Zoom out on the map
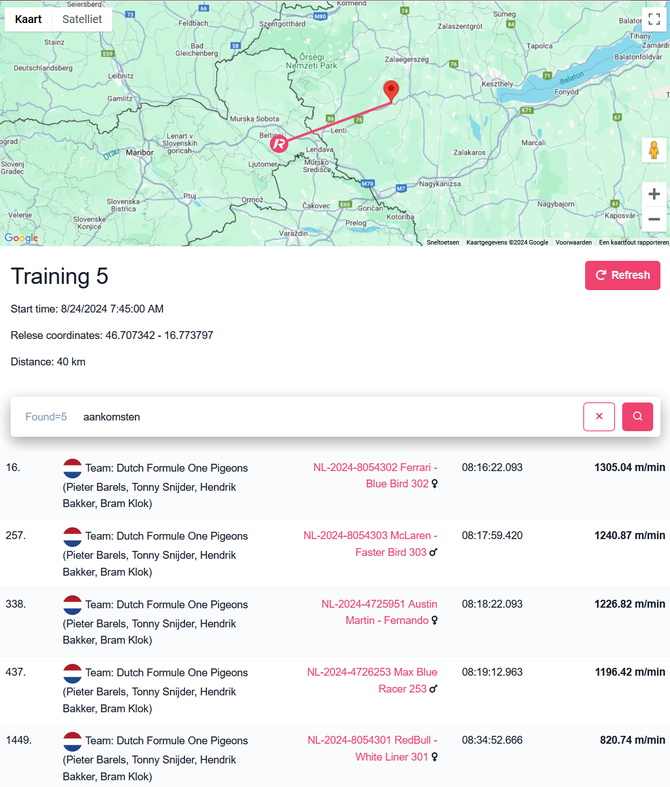670x787 pixels. (654, 219)
